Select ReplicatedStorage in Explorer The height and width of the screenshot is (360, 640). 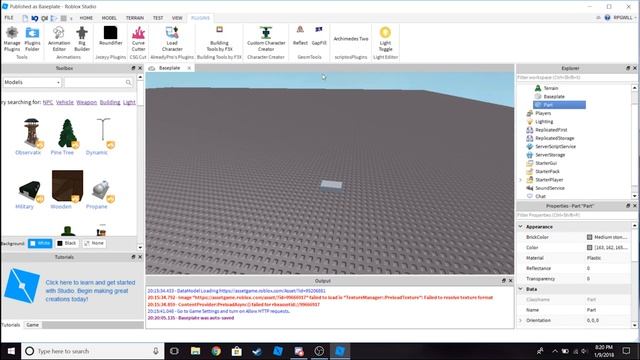tap(555, 138)
